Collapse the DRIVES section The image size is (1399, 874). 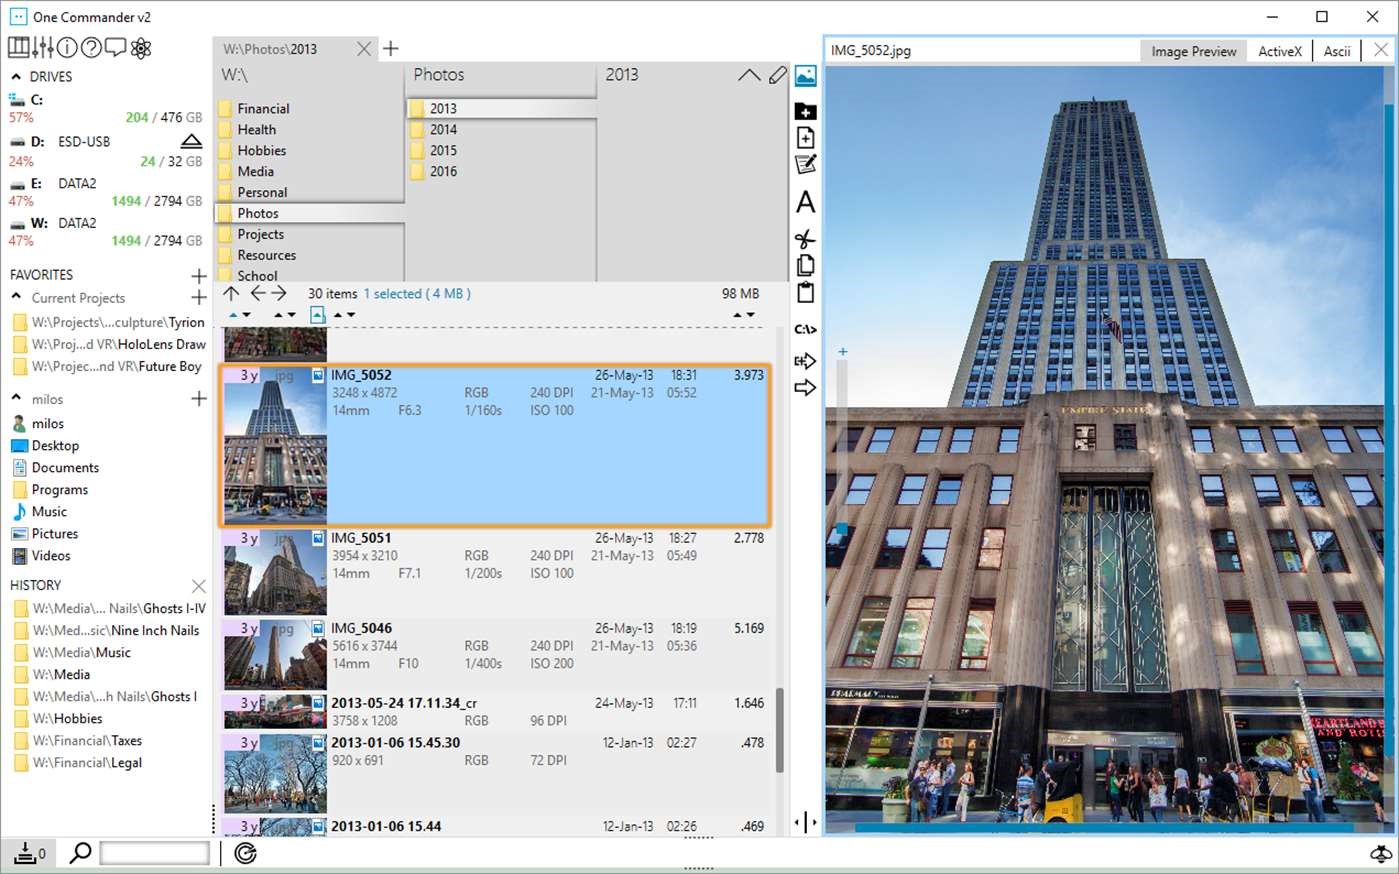coord(16,76)
